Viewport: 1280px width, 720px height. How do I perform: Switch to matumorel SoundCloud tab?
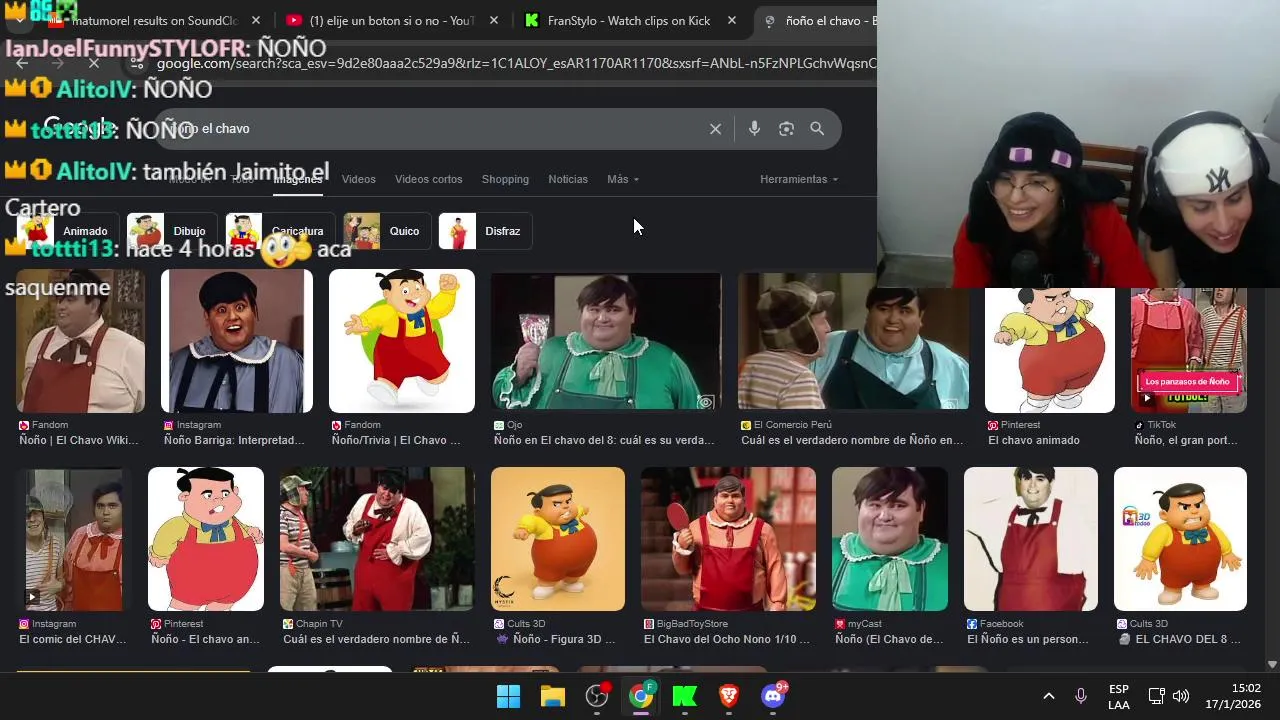[155, 20]
